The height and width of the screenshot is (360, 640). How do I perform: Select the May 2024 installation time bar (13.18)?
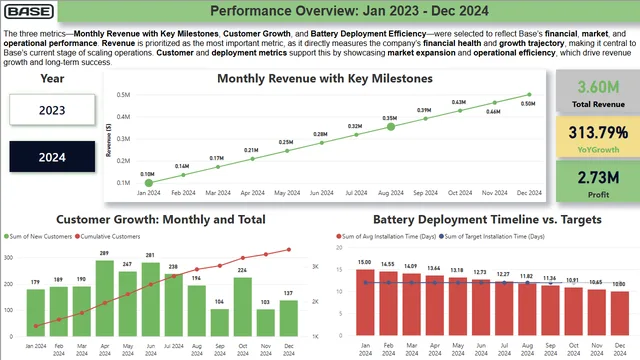[x=458, y=307]
